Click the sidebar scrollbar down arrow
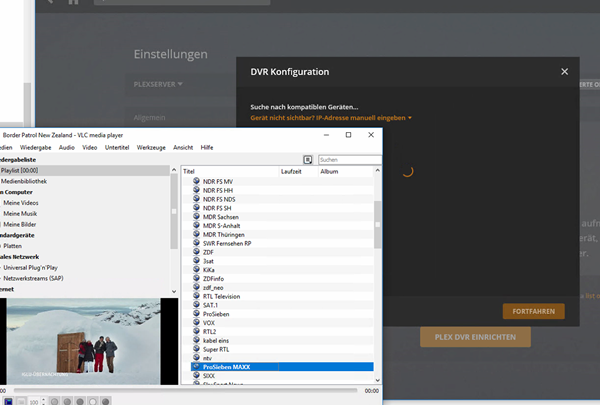This screenshot has height=405, width=600. (174, 291)
